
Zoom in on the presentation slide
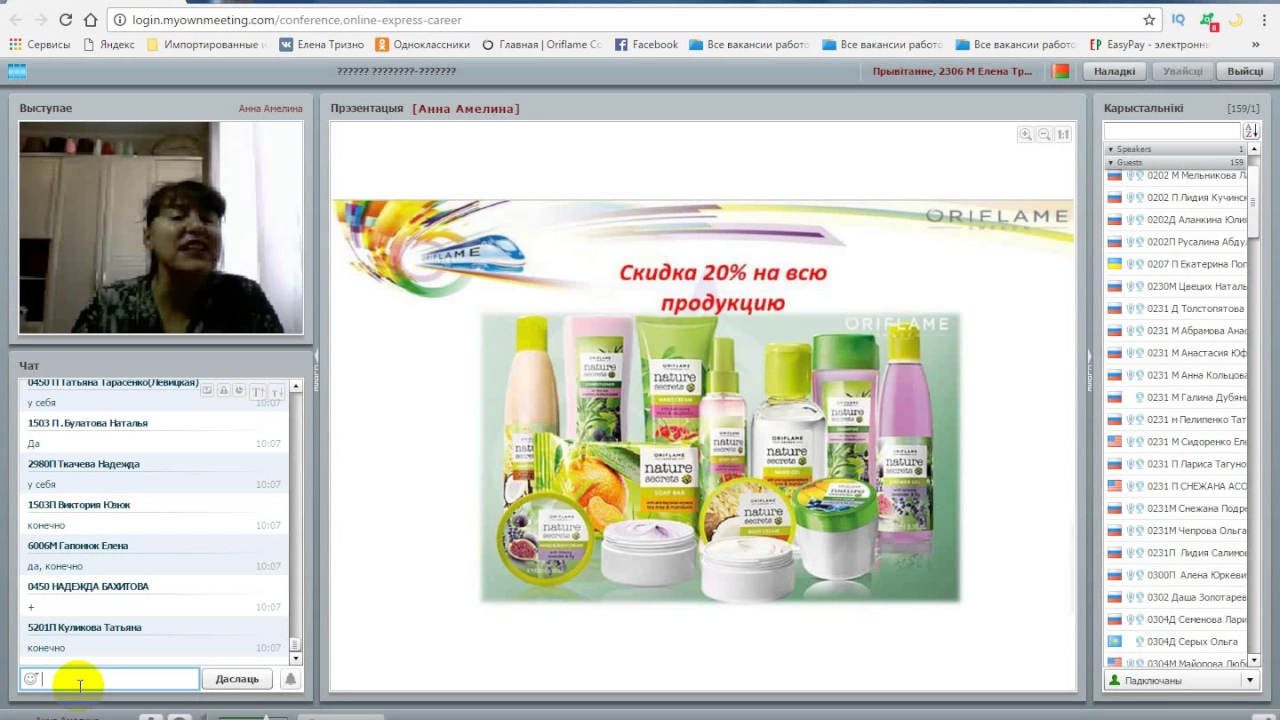(1025, 134)
